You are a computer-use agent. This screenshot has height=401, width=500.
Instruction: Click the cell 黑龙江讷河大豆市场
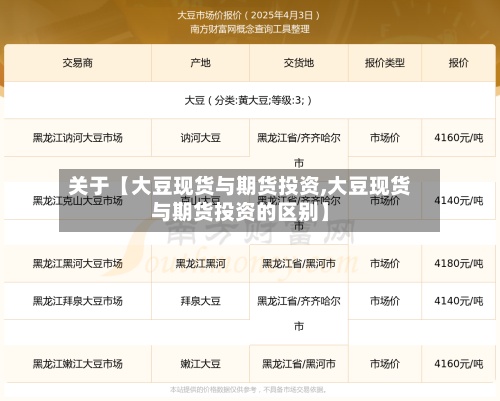point(78,138)
